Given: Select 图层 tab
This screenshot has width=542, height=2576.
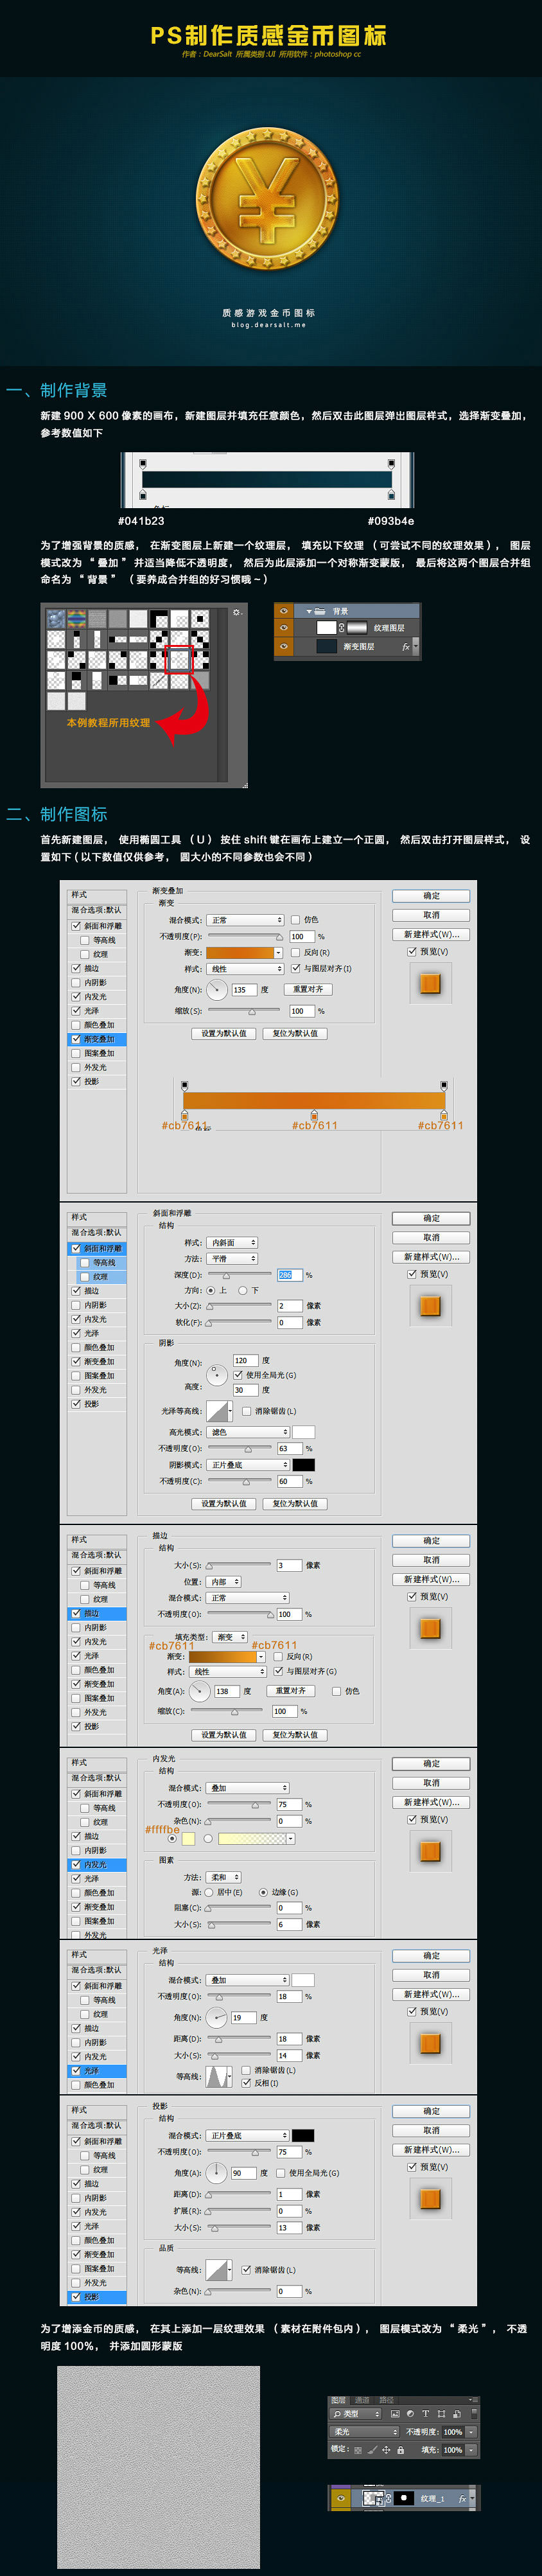Looking at the screenshot, I should pos(339,2400).
